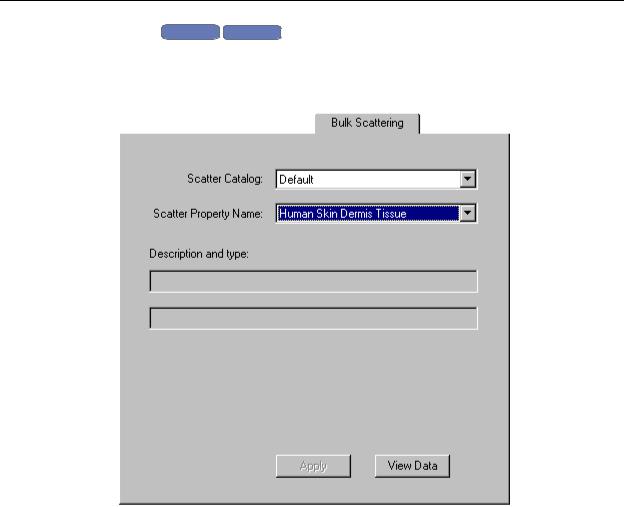The height and width of the screenshot is (507, 624).
Task: Click the Description and type label
Action: (199, 254)
